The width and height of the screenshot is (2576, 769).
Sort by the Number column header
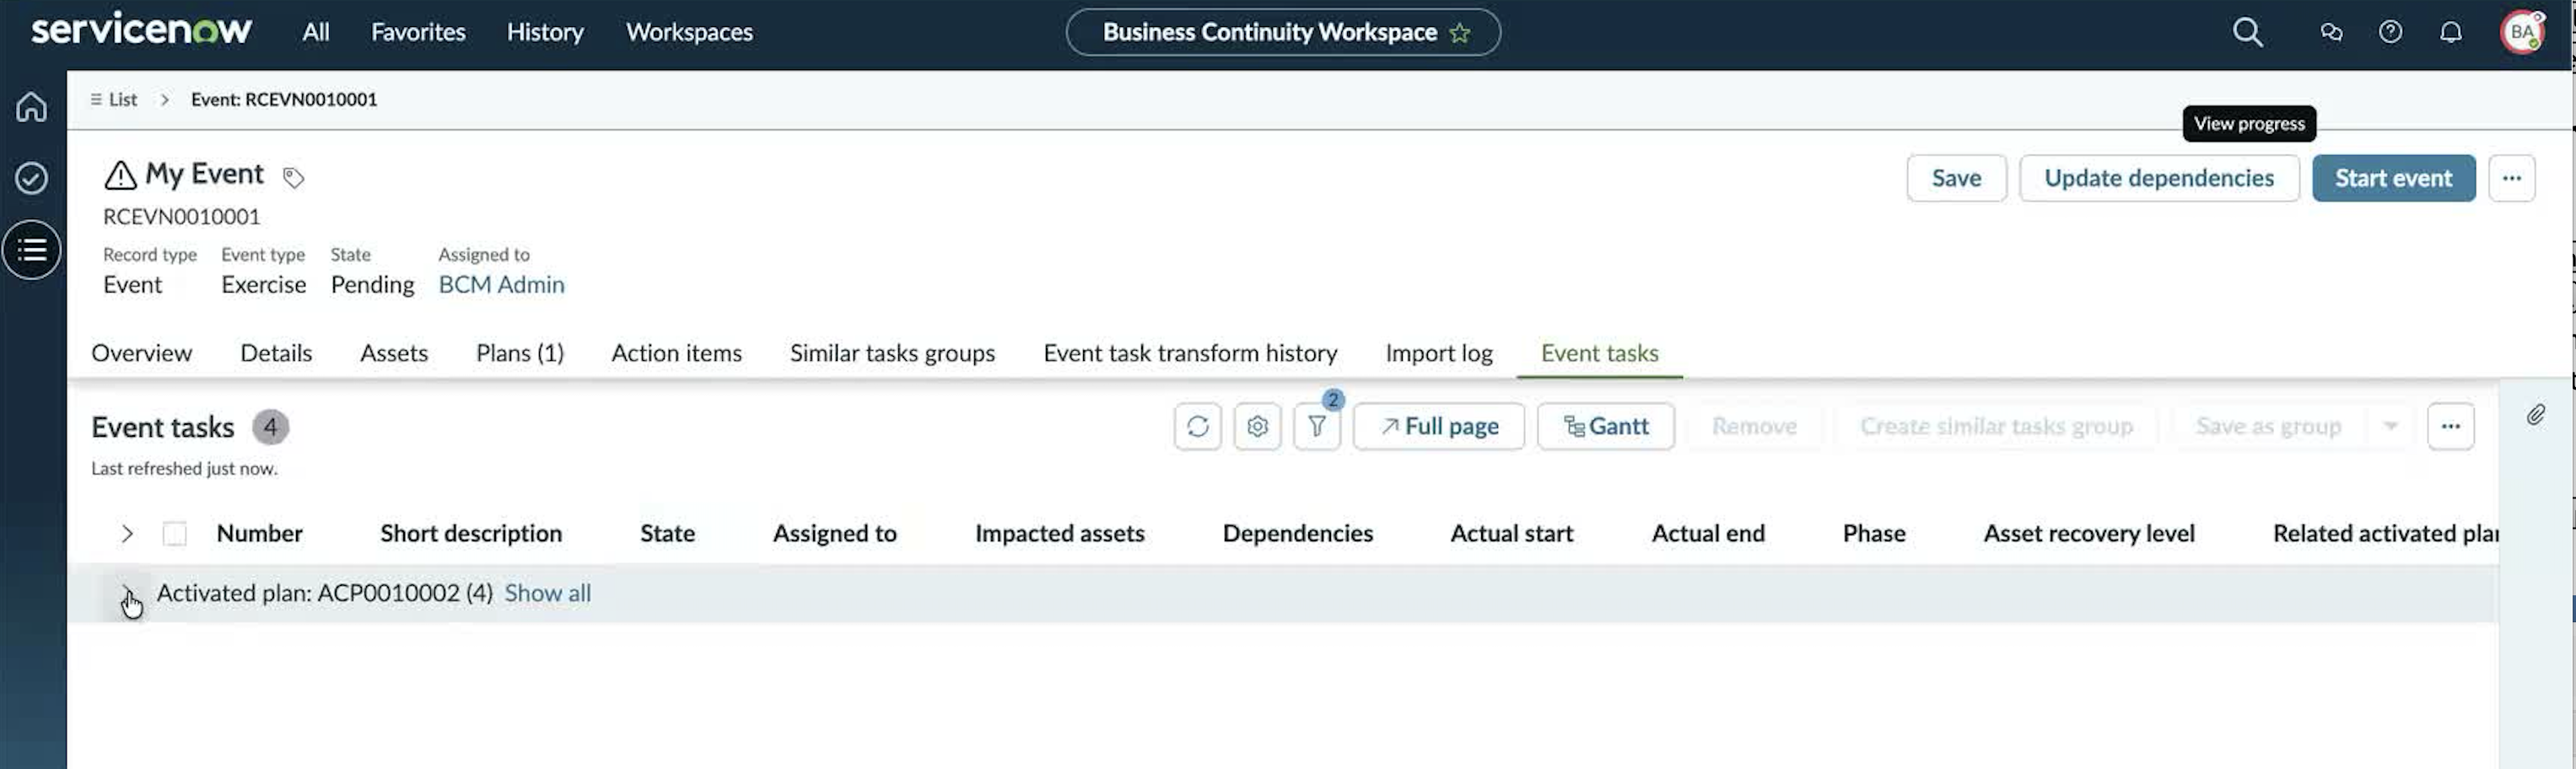tap(259, 534)
